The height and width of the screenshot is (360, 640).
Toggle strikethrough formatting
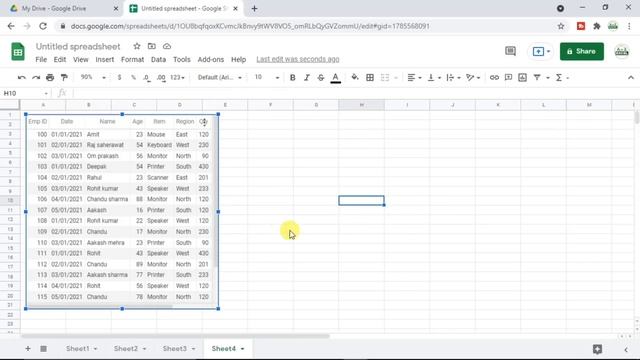point(321,78)
